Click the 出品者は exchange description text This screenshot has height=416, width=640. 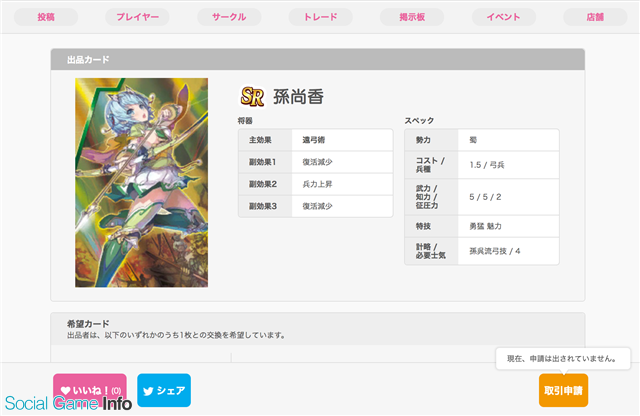pos(176,335)
